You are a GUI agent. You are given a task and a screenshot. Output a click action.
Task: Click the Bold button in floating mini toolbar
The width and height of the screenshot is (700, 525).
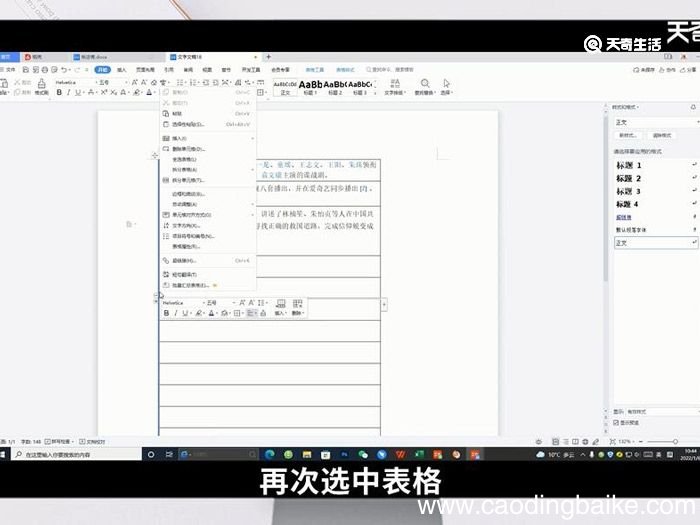166,313
